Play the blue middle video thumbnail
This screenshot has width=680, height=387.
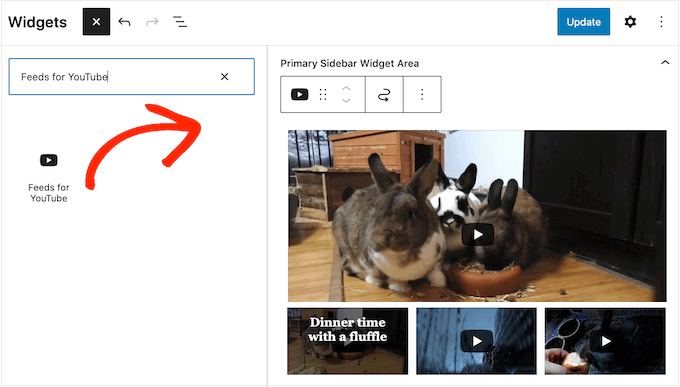click(477, 341)
